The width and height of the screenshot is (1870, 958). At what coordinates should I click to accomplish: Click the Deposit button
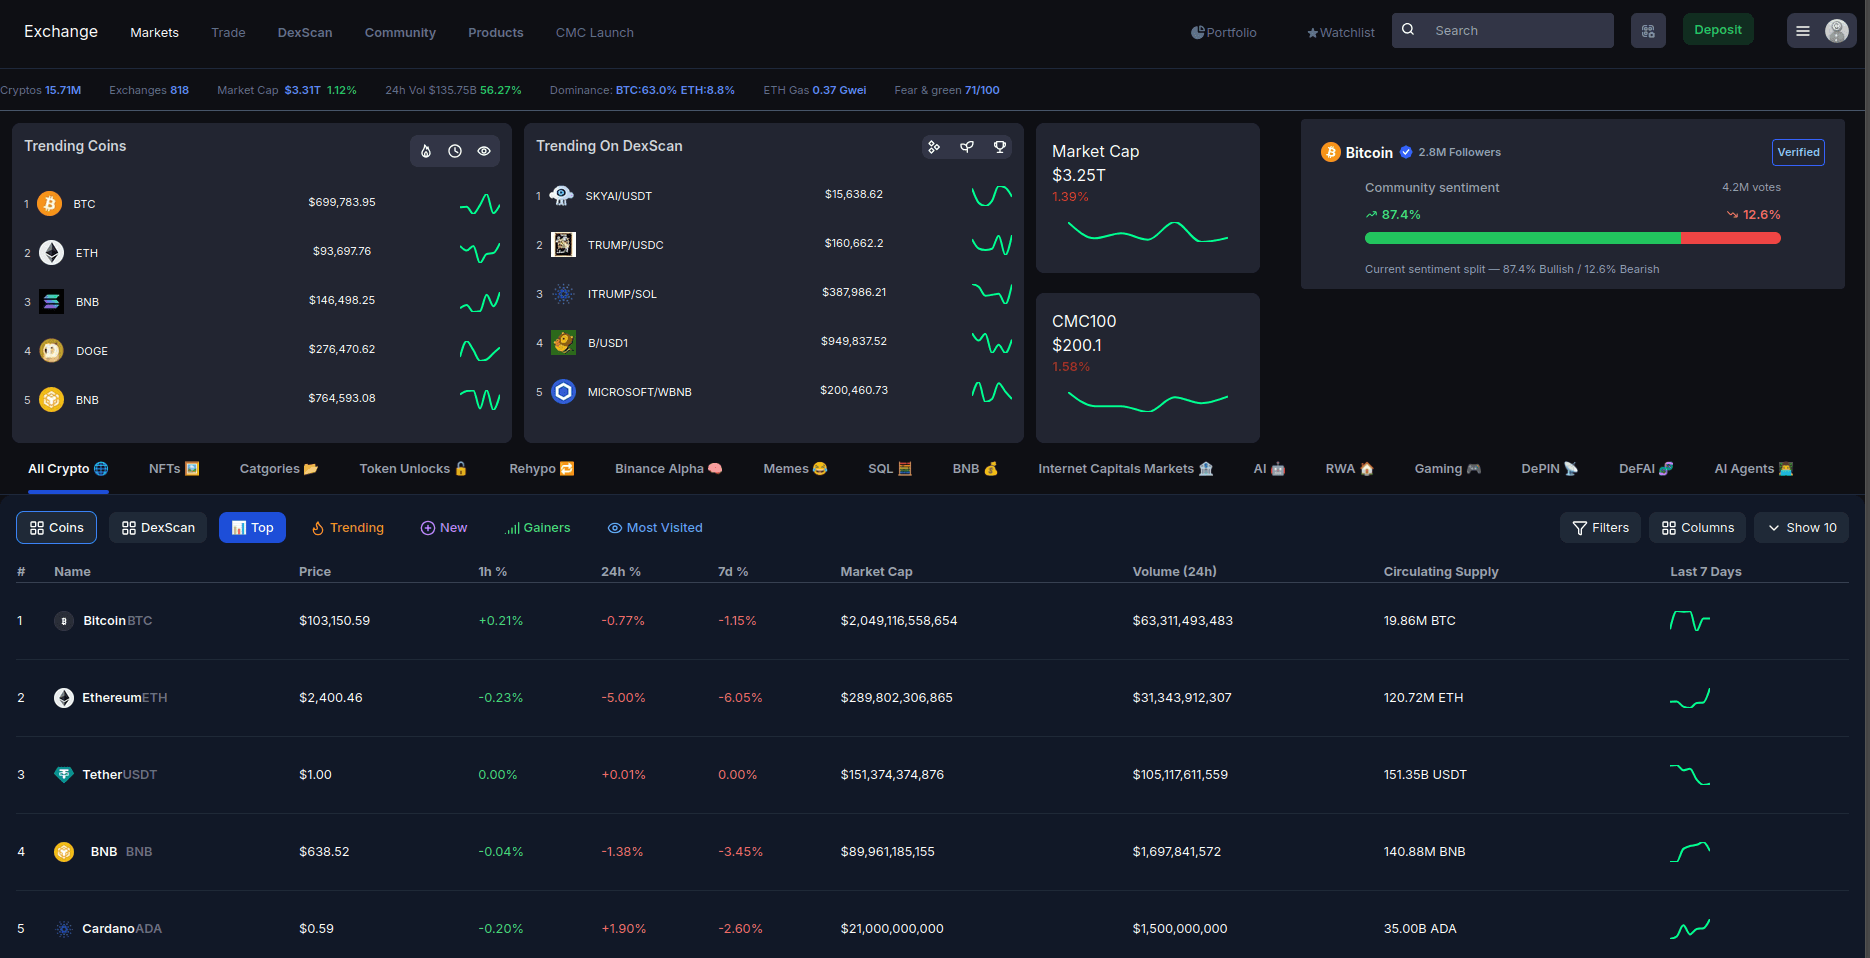[1718, 29]
